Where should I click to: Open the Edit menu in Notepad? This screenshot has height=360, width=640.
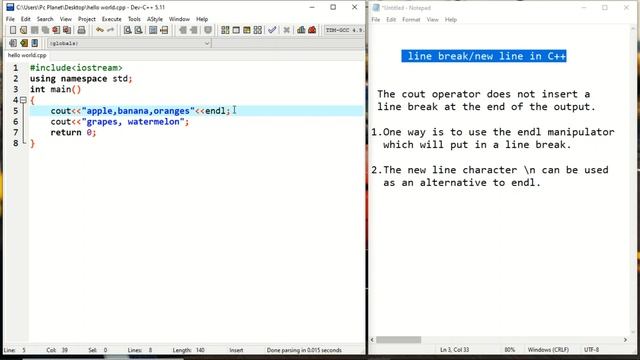coord(391,20)
